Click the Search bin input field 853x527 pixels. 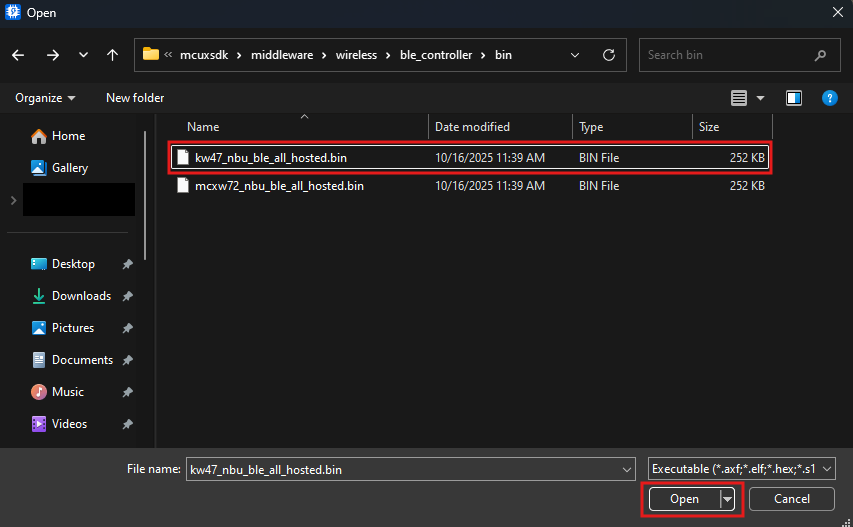[x=730, y=55]
